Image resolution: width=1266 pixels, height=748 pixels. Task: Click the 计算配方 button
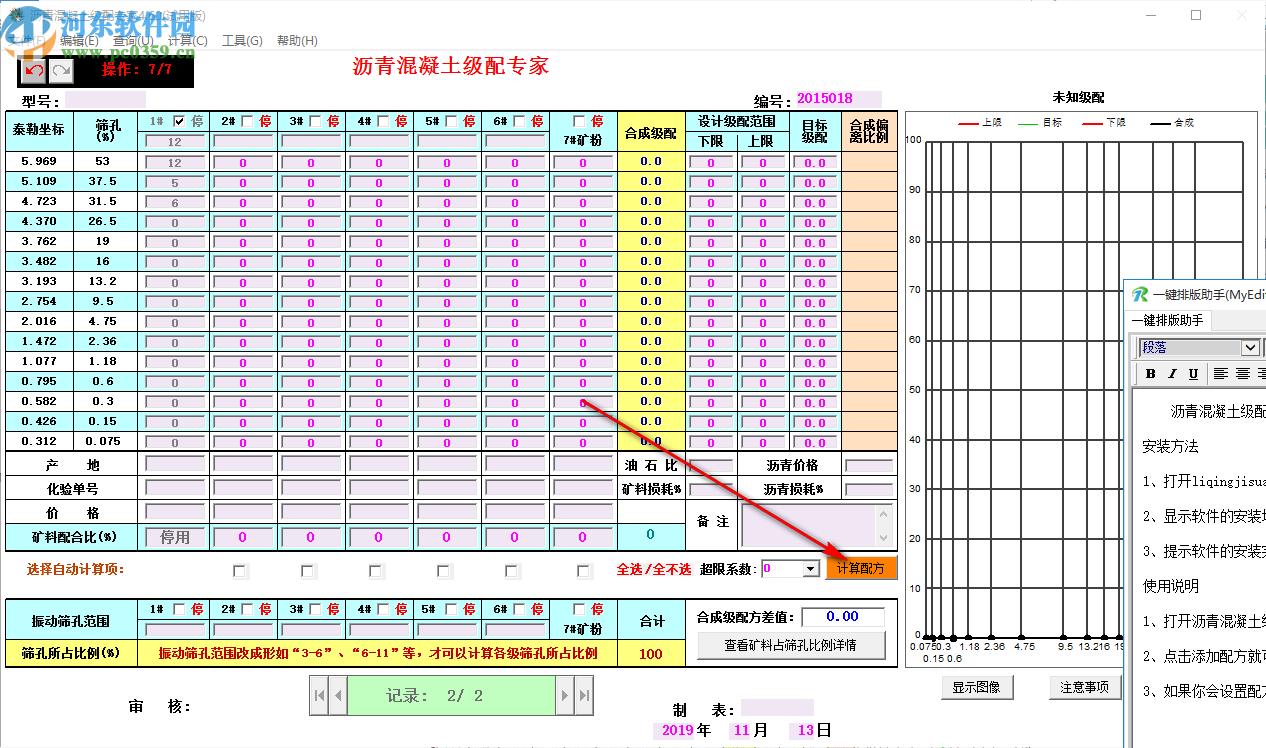click(x=861, y=568)
